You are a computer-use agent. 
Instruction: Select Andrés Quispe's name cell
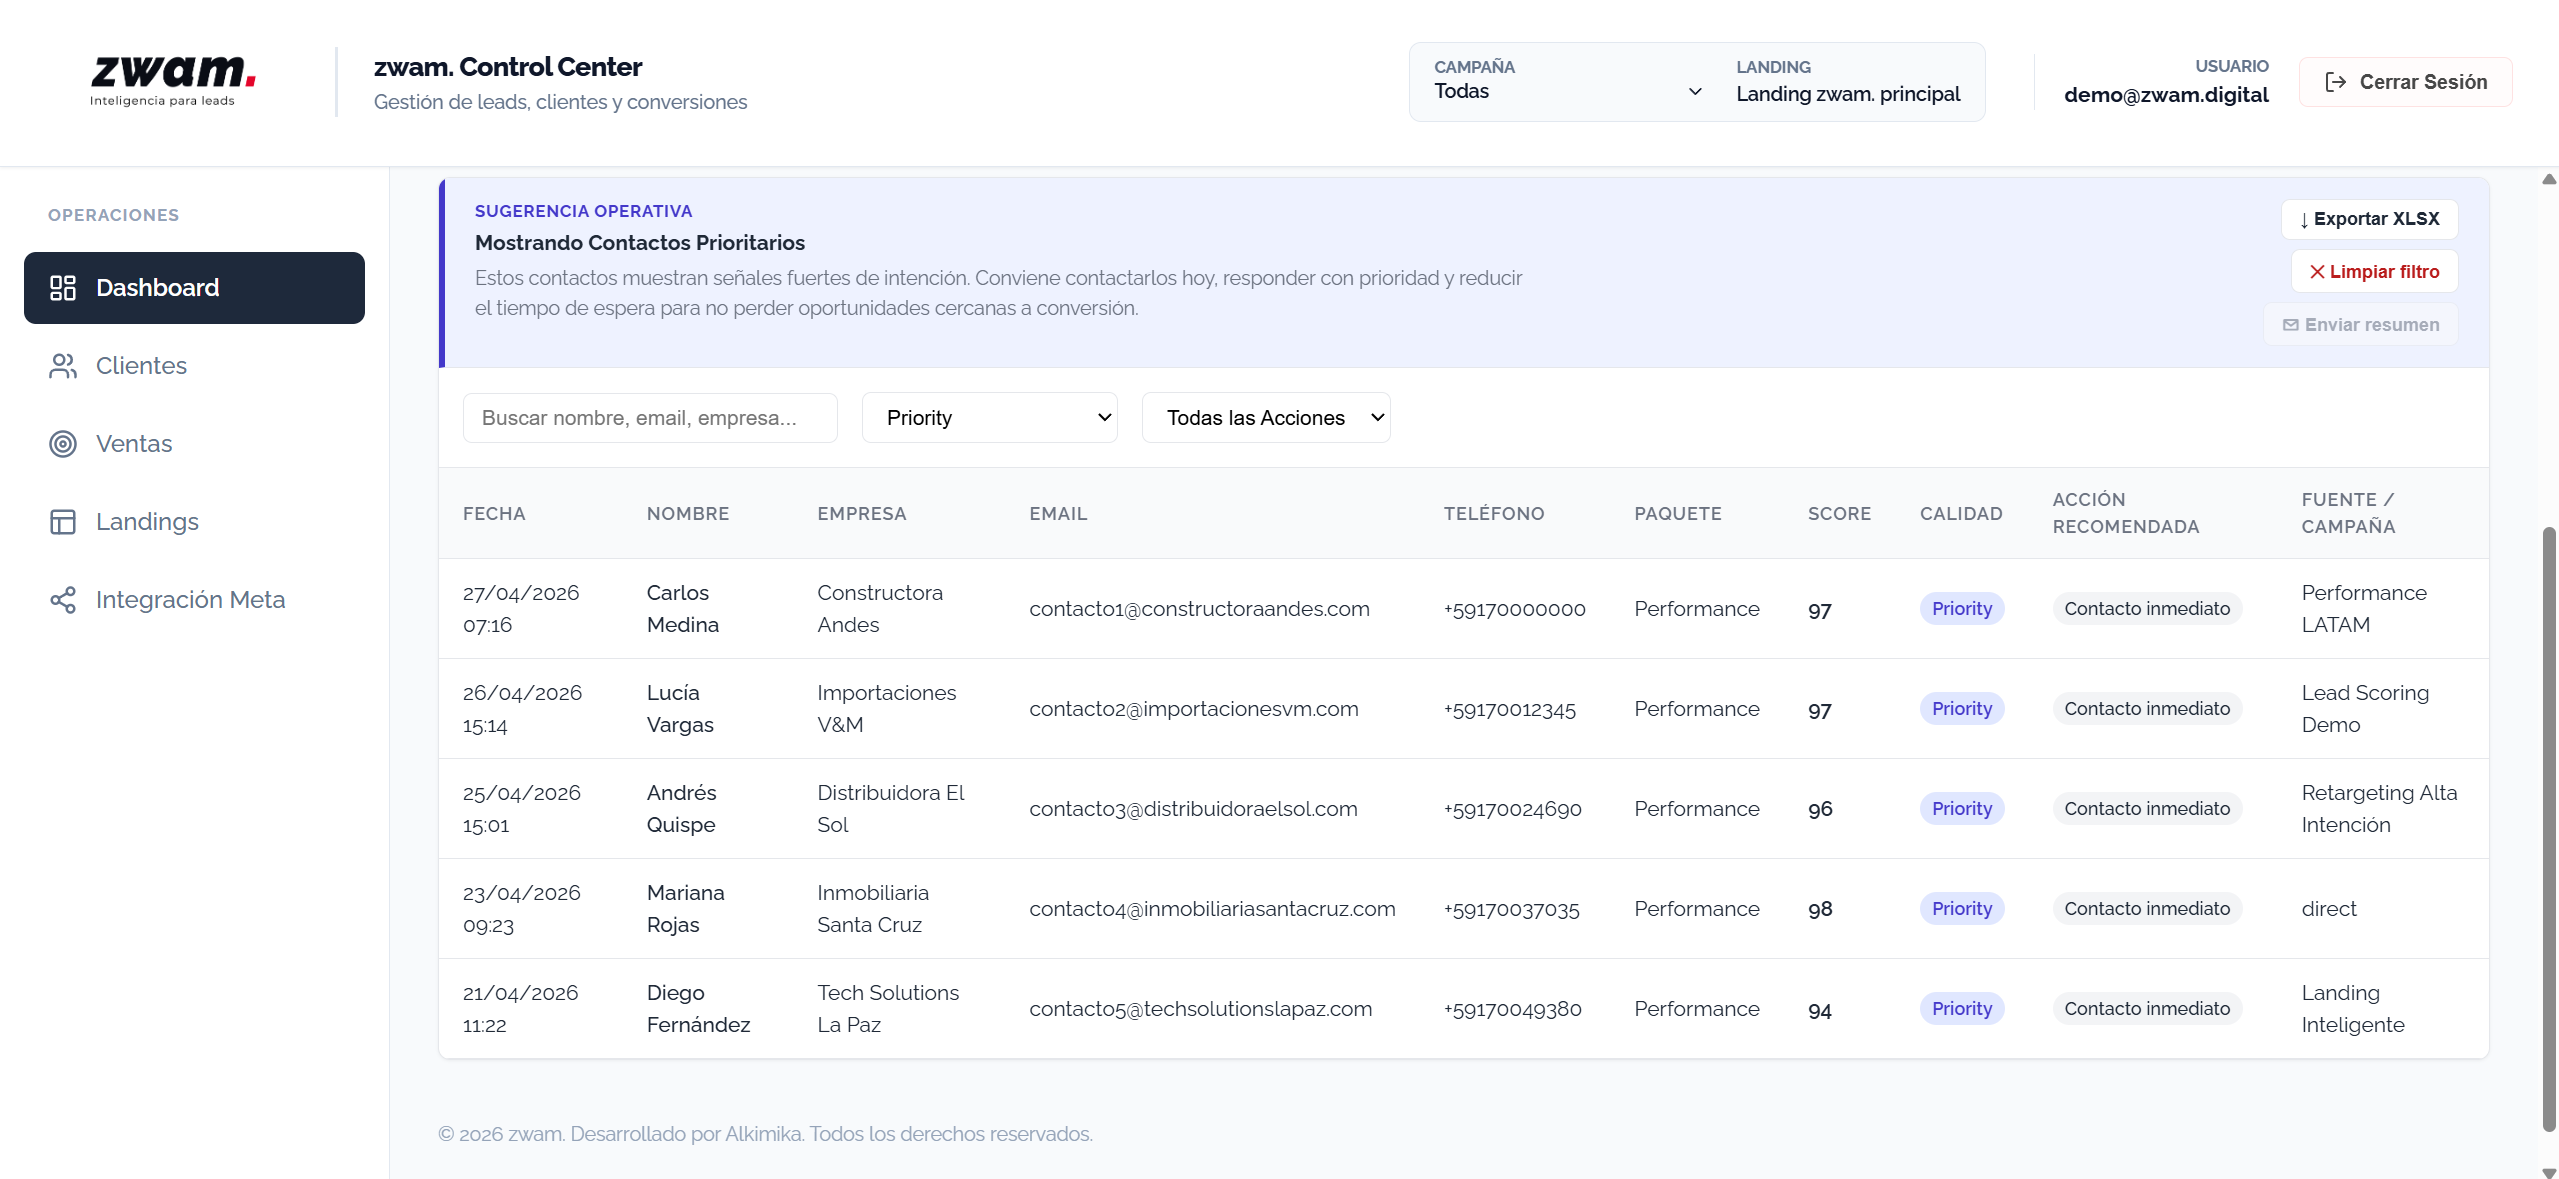pyautogui.click(x=682, y=809)
